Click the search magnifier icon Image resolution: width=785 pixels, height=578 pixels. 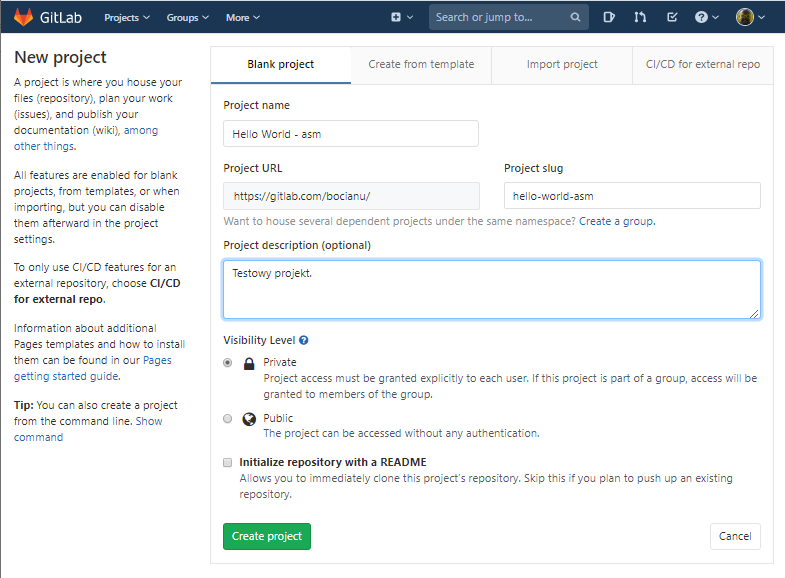coord(575,17)
